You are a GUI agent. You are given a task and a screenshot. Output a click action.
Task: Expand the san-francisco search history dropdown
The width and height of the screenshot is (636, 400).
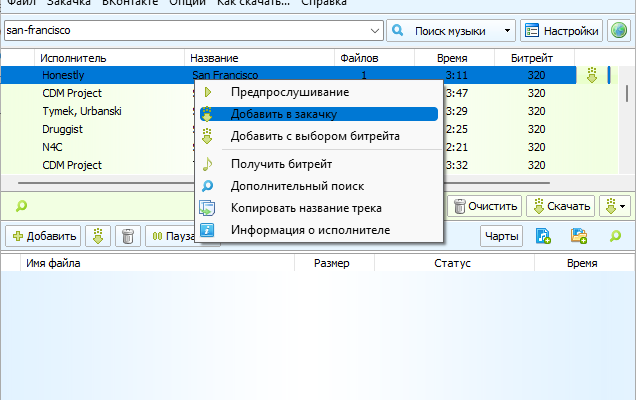pos(375,31)
